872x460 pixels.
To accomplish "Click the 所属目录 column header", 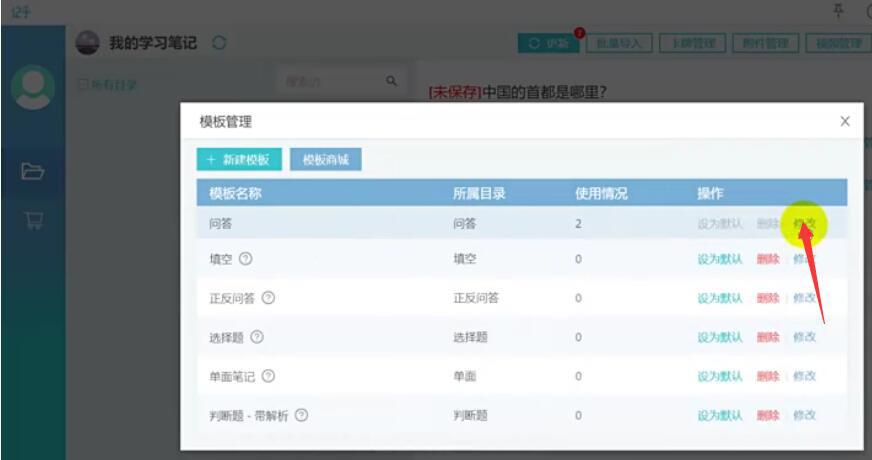I will point(479,193).
